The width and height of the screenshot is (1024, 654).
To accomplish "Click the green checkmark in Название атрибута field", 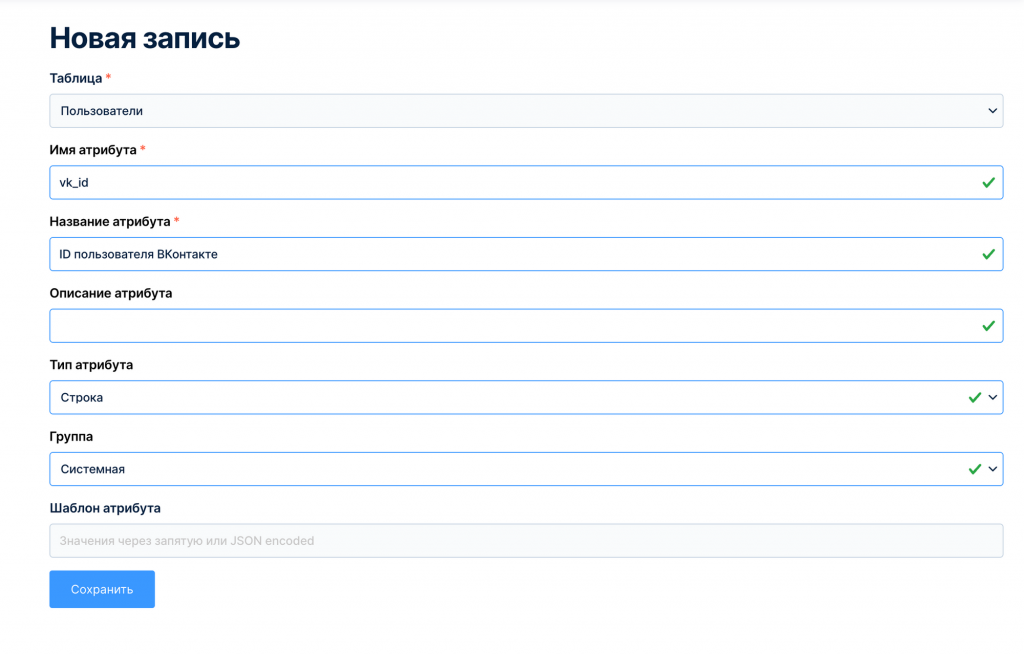I will click(989, 254).
